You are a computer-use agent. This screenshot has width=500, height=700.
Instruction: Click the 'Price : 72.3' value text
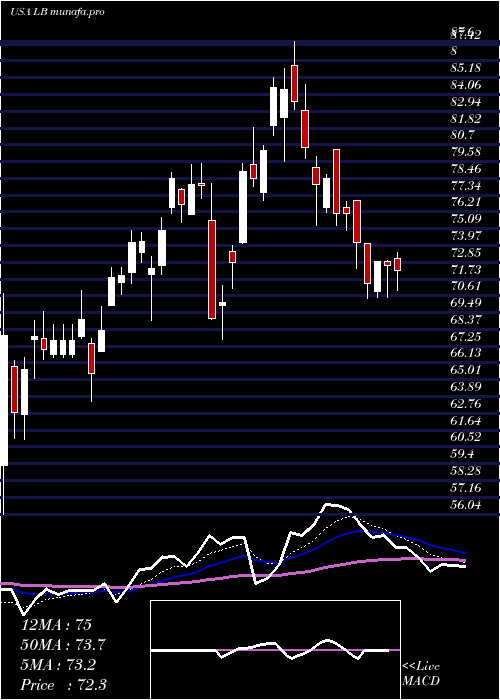pyautogui.click(x=63, y=684)
